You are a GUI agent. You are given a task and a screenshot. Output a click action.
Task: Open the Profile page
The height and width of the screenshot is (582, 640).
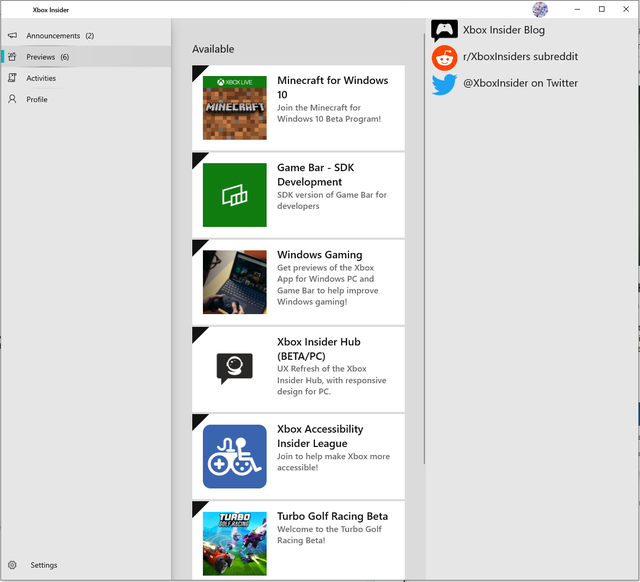[86, 99]
